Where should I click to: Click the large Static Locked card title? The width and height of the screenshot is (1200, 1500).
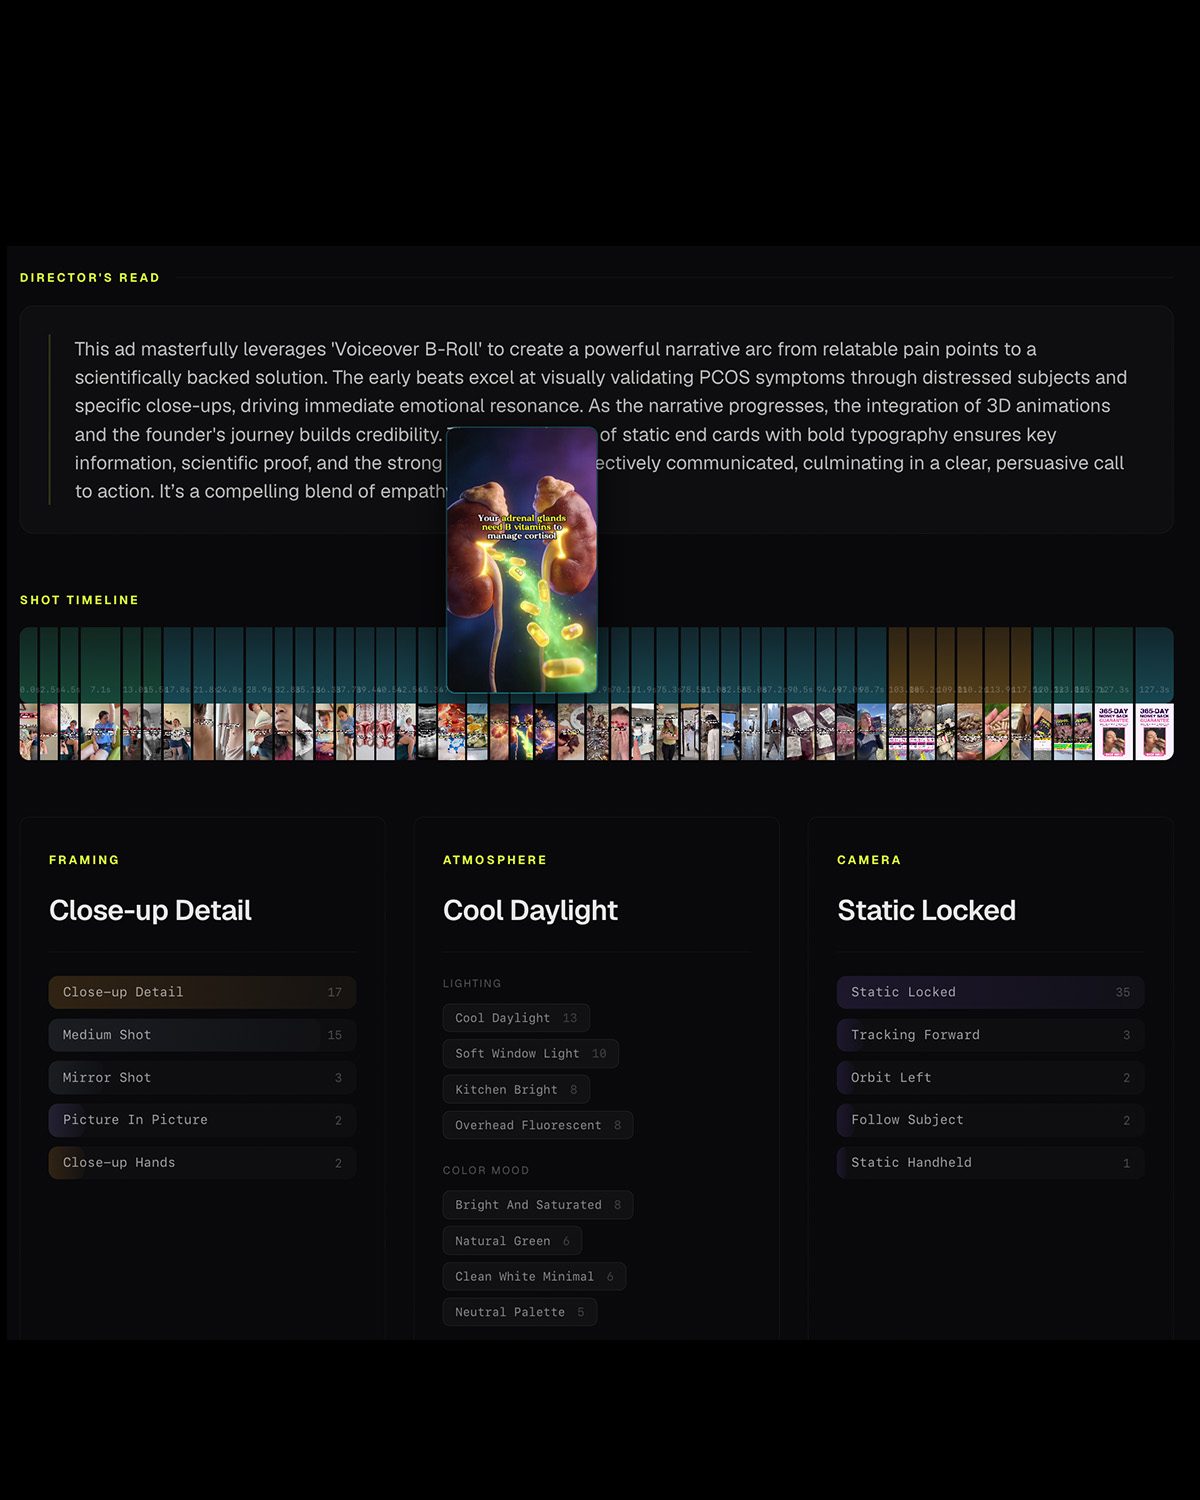926,910
